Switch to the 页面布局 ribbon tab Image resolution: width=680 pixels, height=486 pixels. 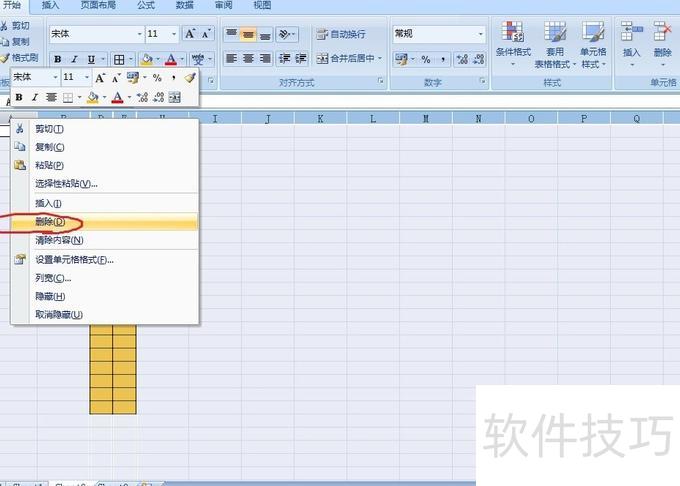(98, 5)
